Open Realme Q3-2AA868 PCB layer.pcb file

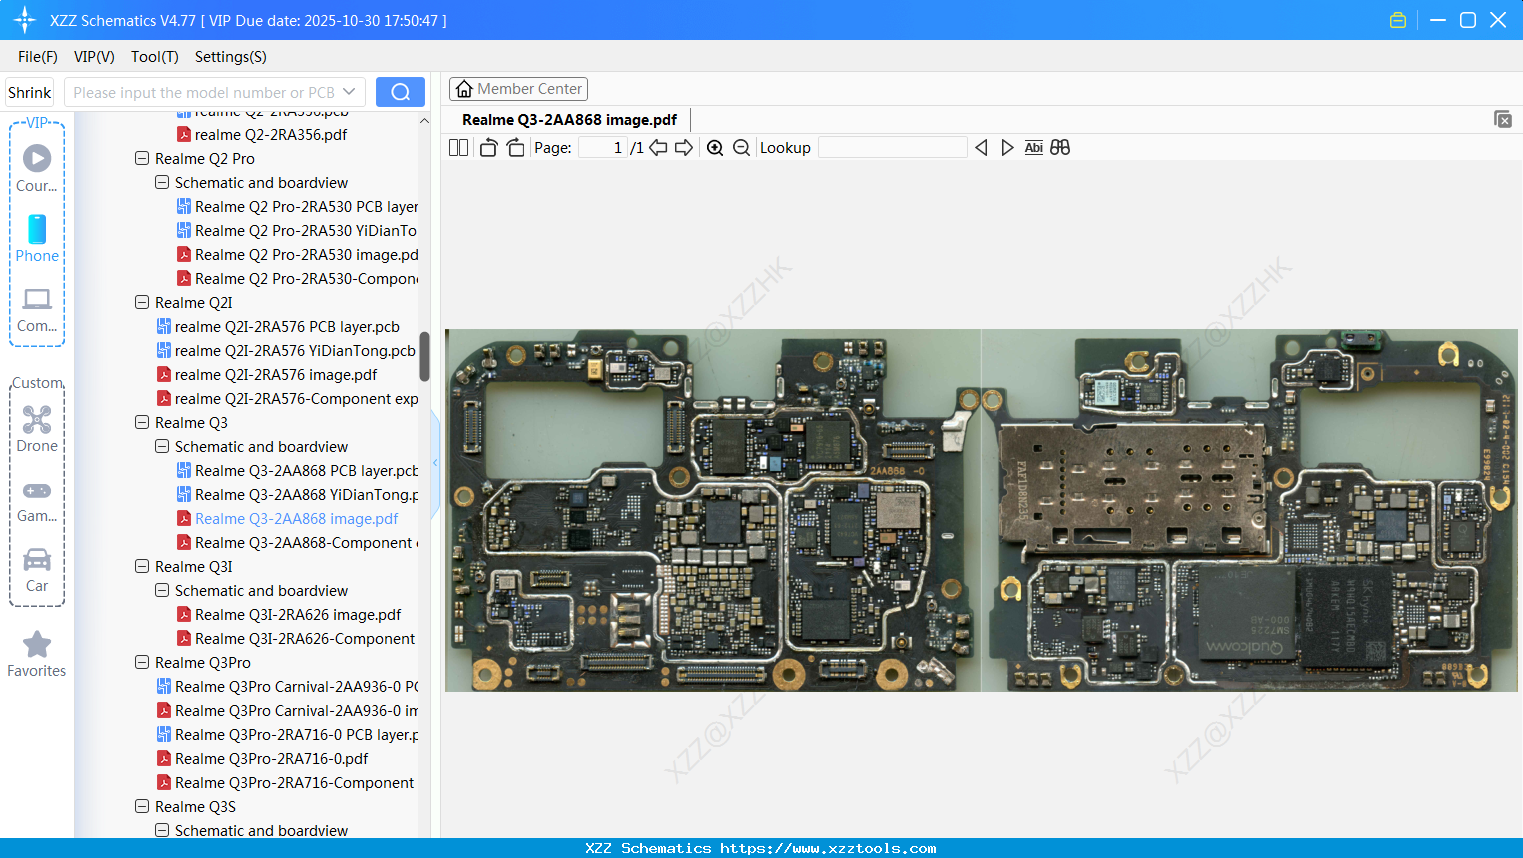306,471
